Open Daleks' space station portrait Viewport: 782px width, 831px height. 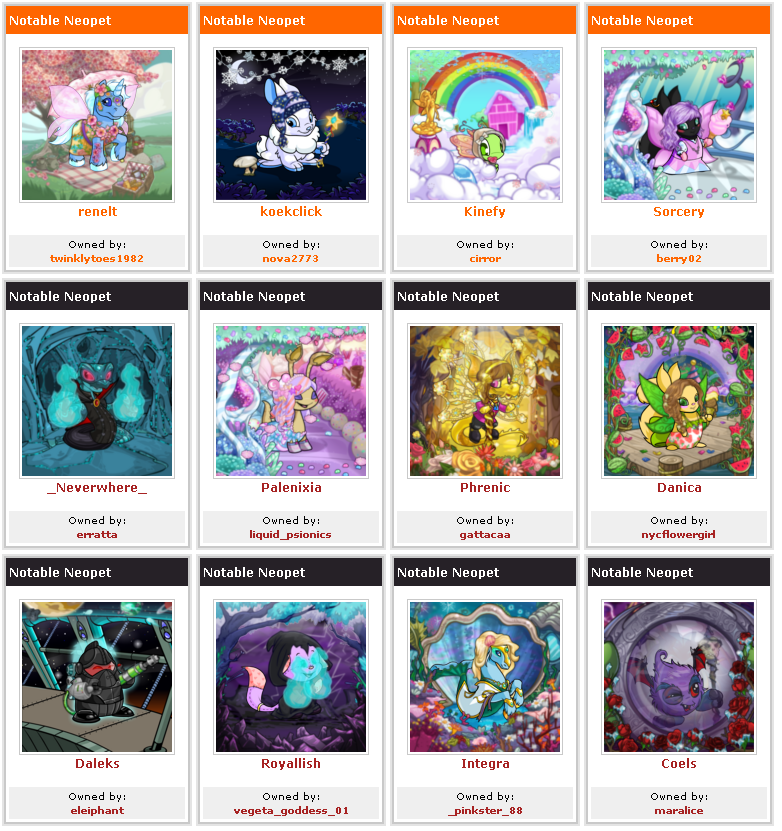click(x=97, y=679)
